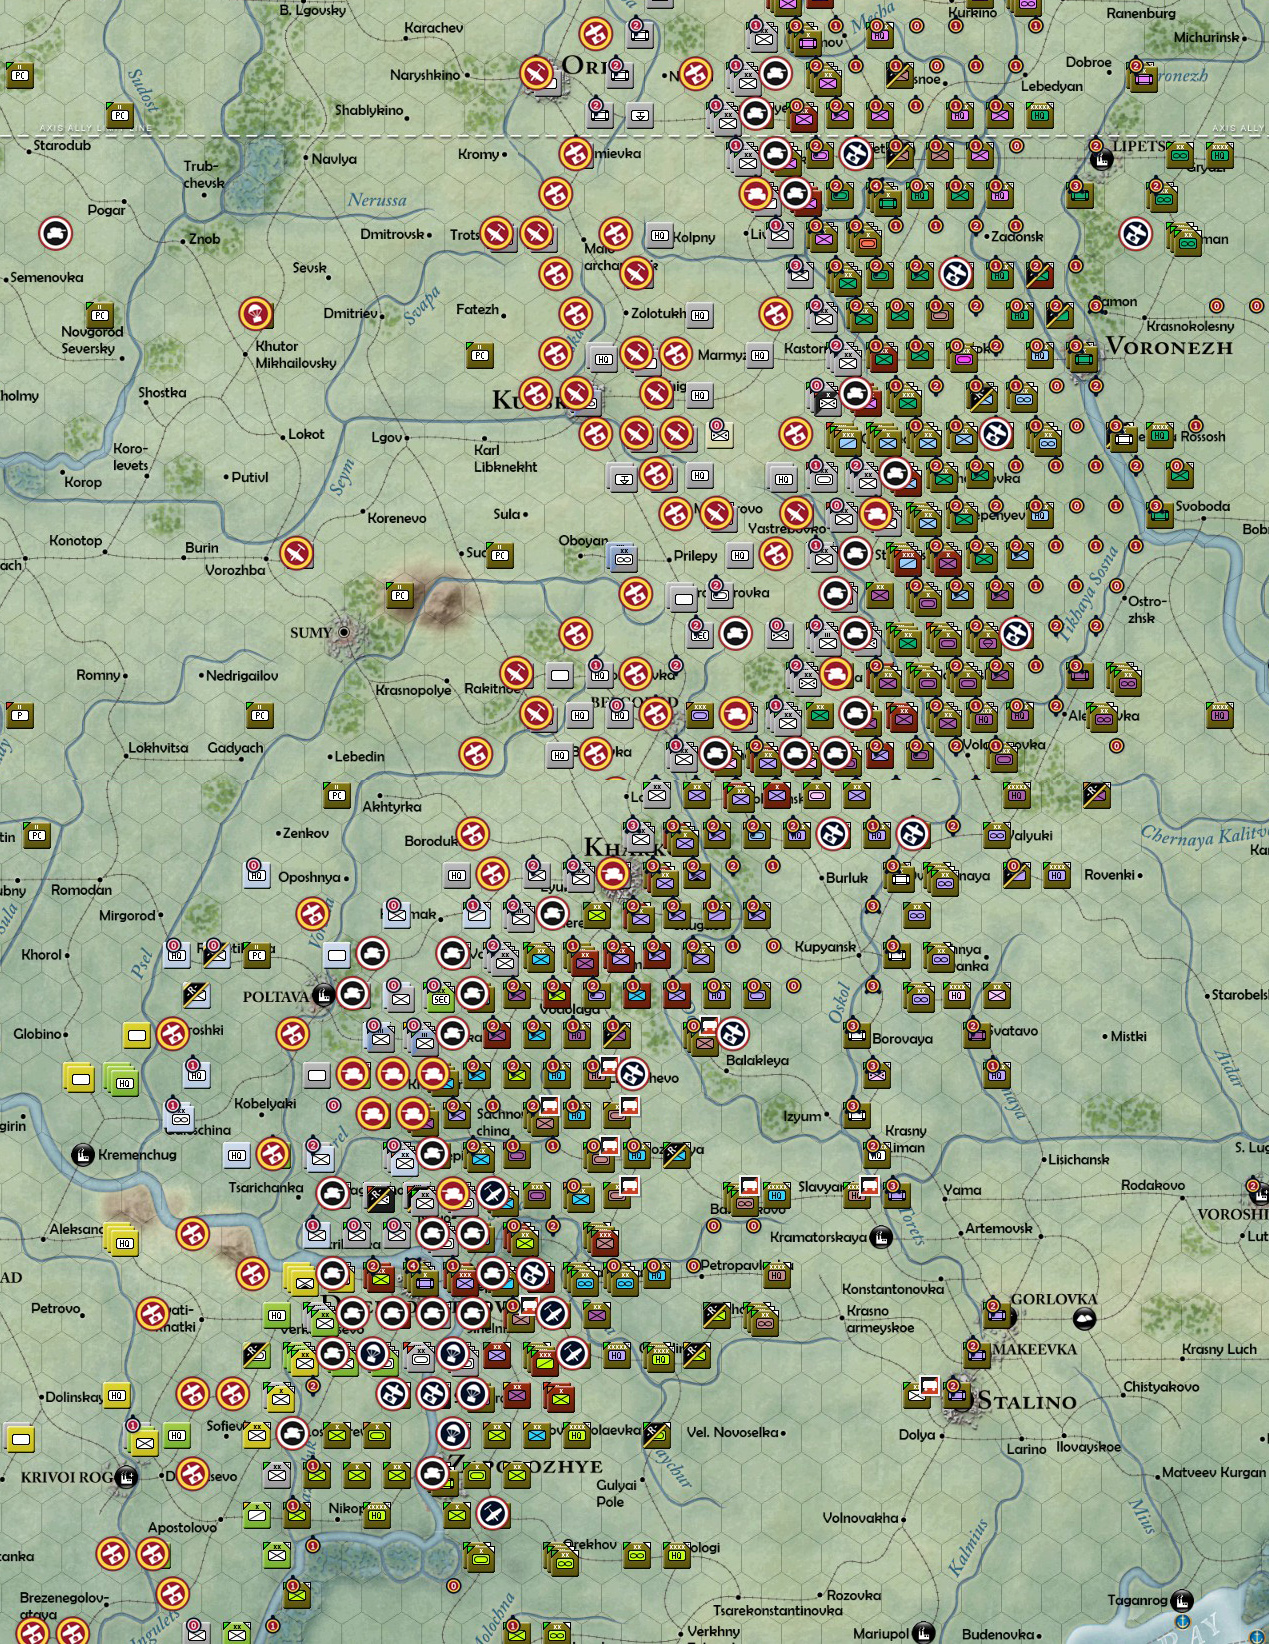Select the PC counter above Akhtyrka
The height and width of the screenshot is (1644, 1269).
337,795
